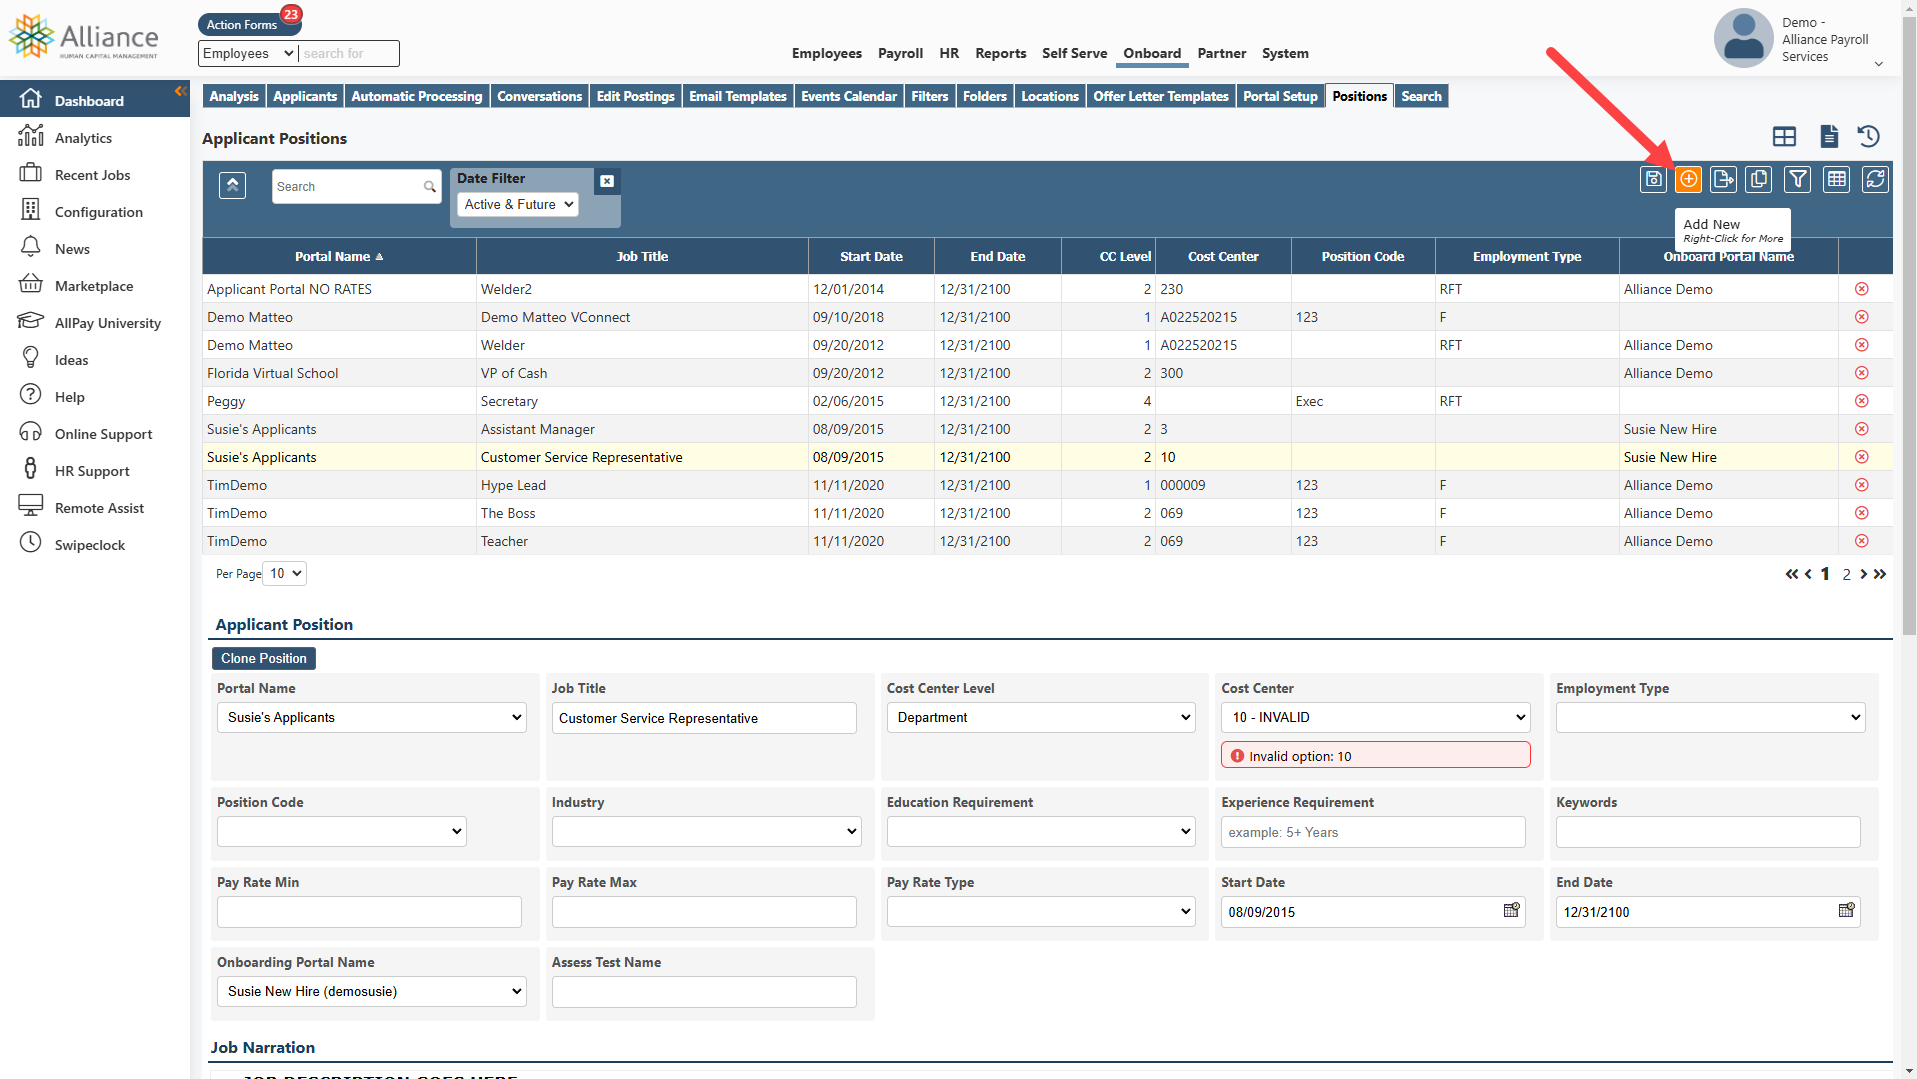Go to the last page with double-arrow
This screenshot has height=1079, width=1917.
pos(1880,574)
